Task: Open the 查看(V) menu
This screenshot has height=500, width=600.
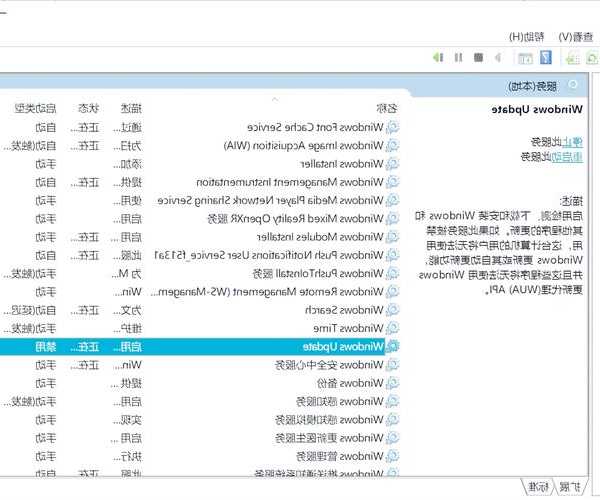Action: [579, 35]
